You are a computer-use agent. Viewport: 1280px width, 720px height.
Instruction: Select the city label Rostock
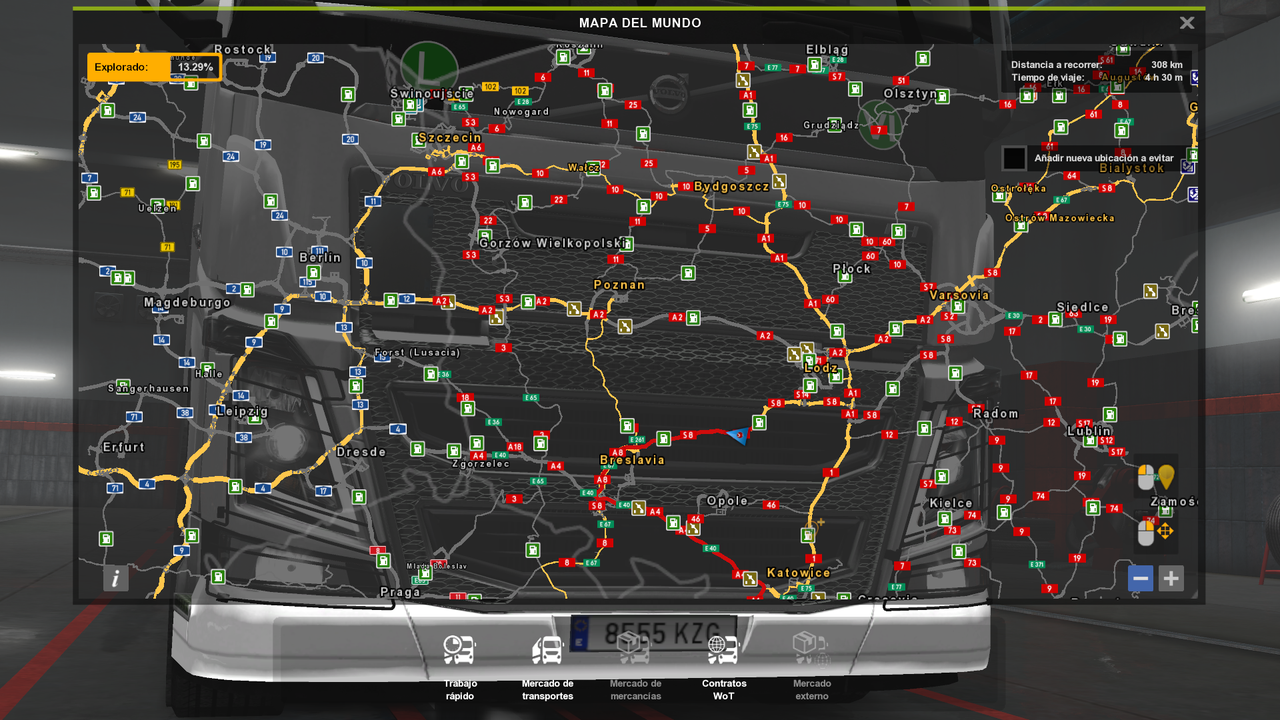click(x=243, y=49)
